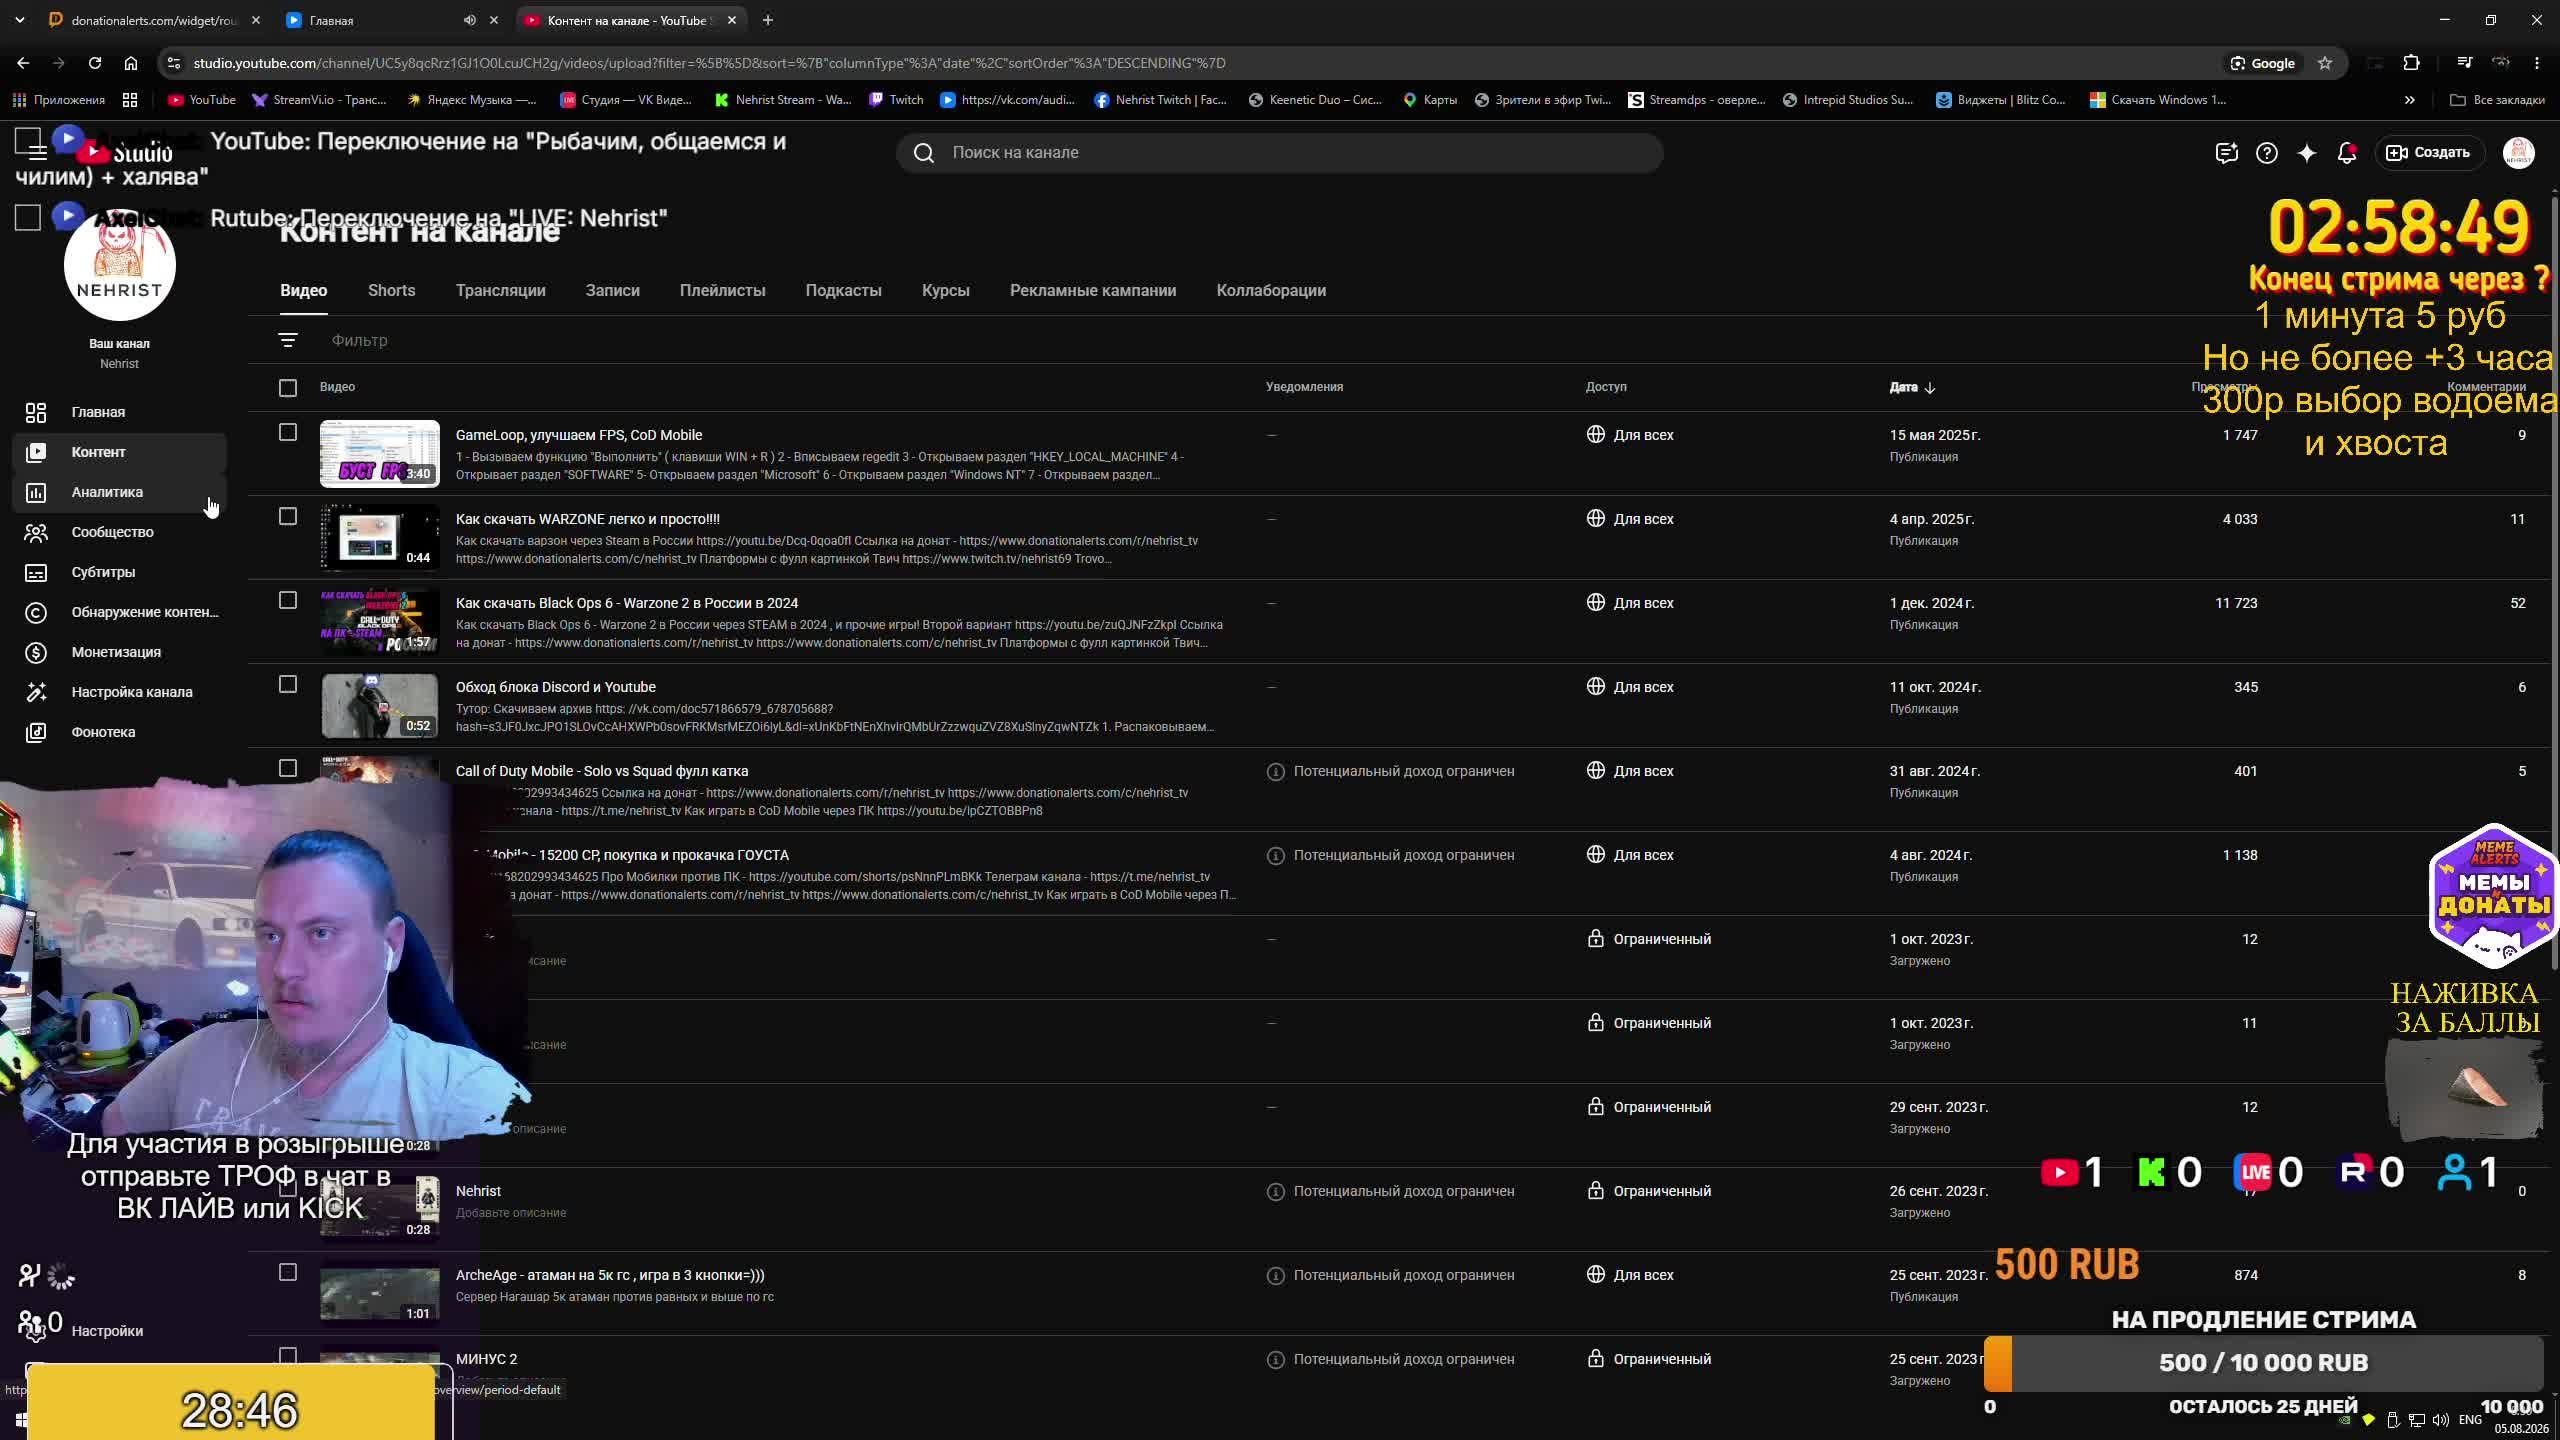This screenshot has height=1440, width=2560.
Task: Open video Обход блока Discord и Youtube
Action: click(556, 687)
